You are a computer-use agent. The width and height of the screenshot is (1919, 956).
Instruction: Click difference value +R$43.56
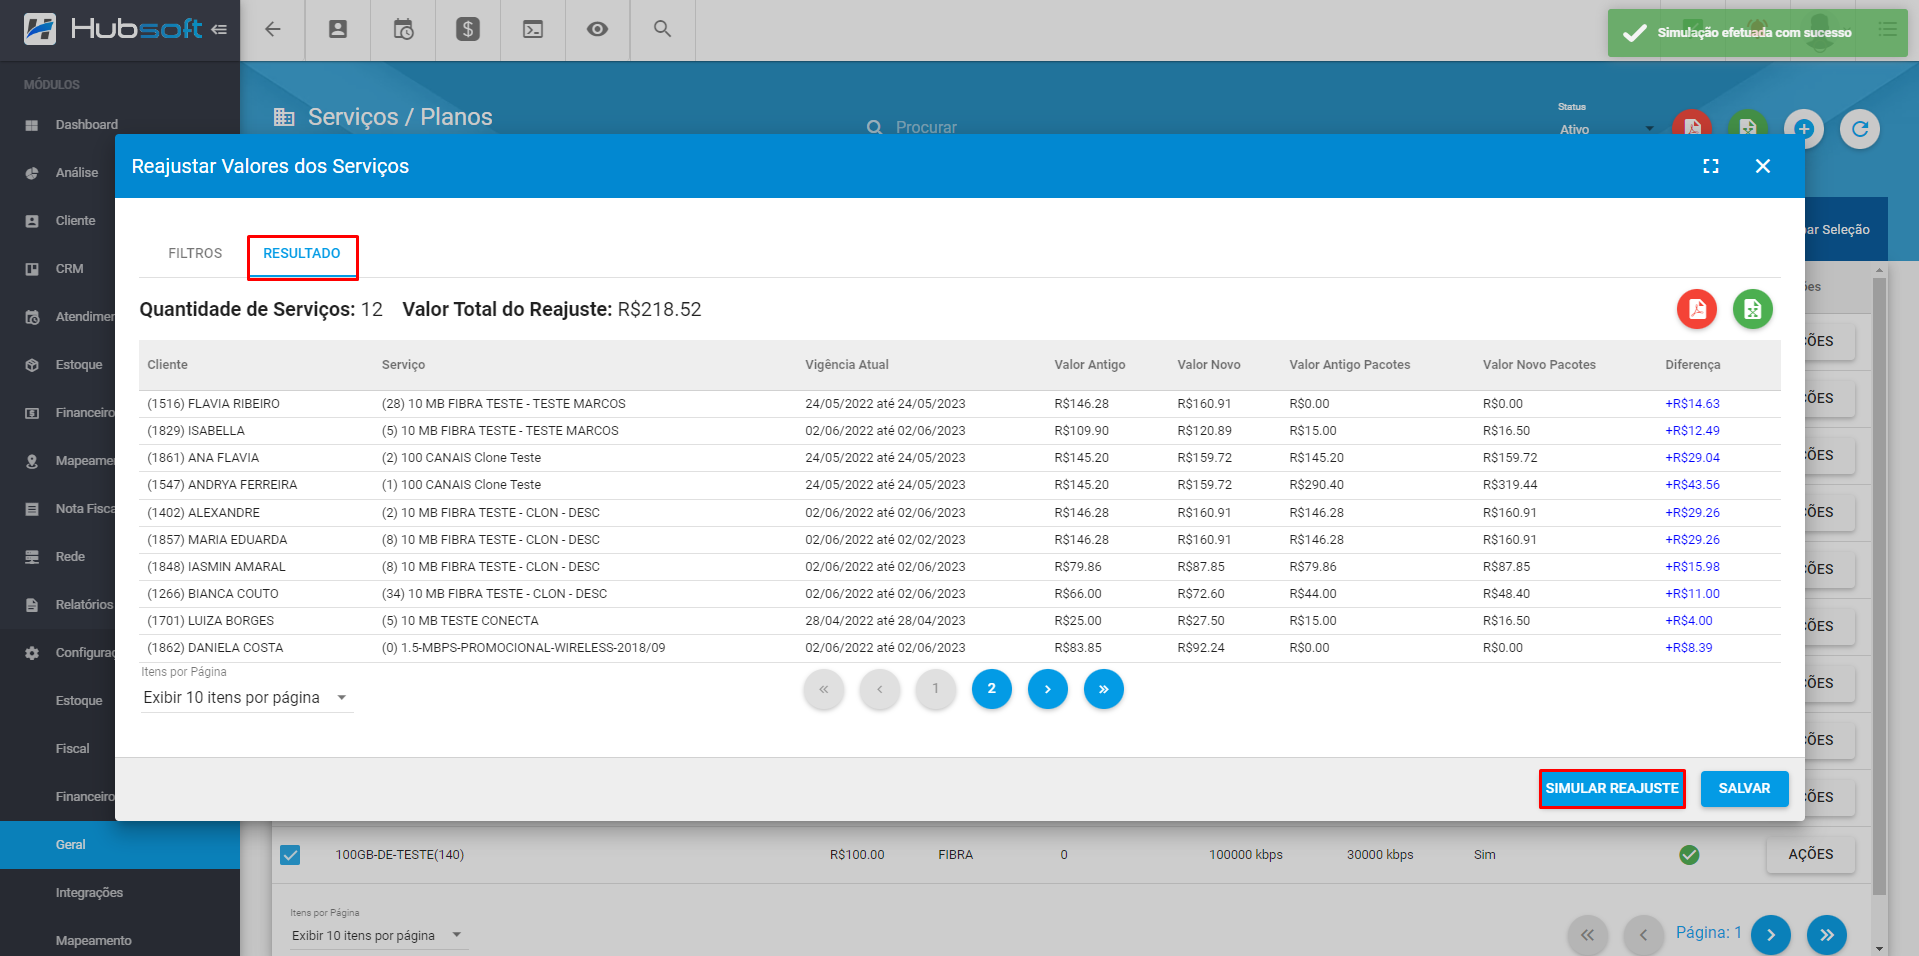pos(1692,485)
